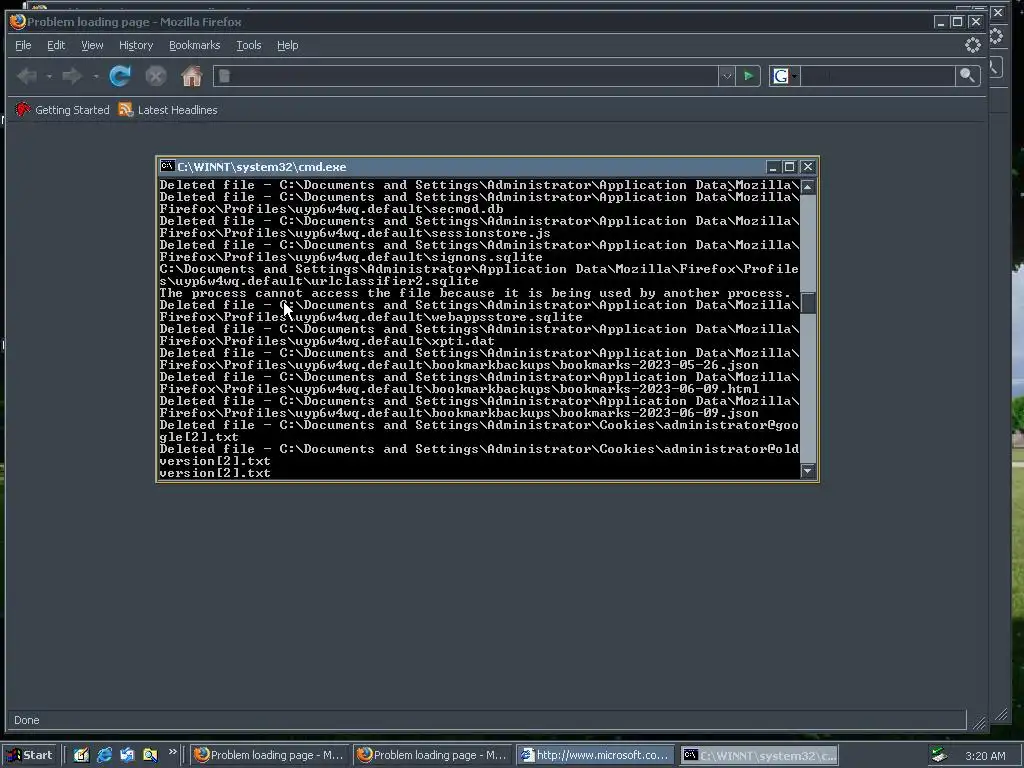Click the Done status bar text
Viewport: 1024px width, 768px height.
(x=27, y=720)
